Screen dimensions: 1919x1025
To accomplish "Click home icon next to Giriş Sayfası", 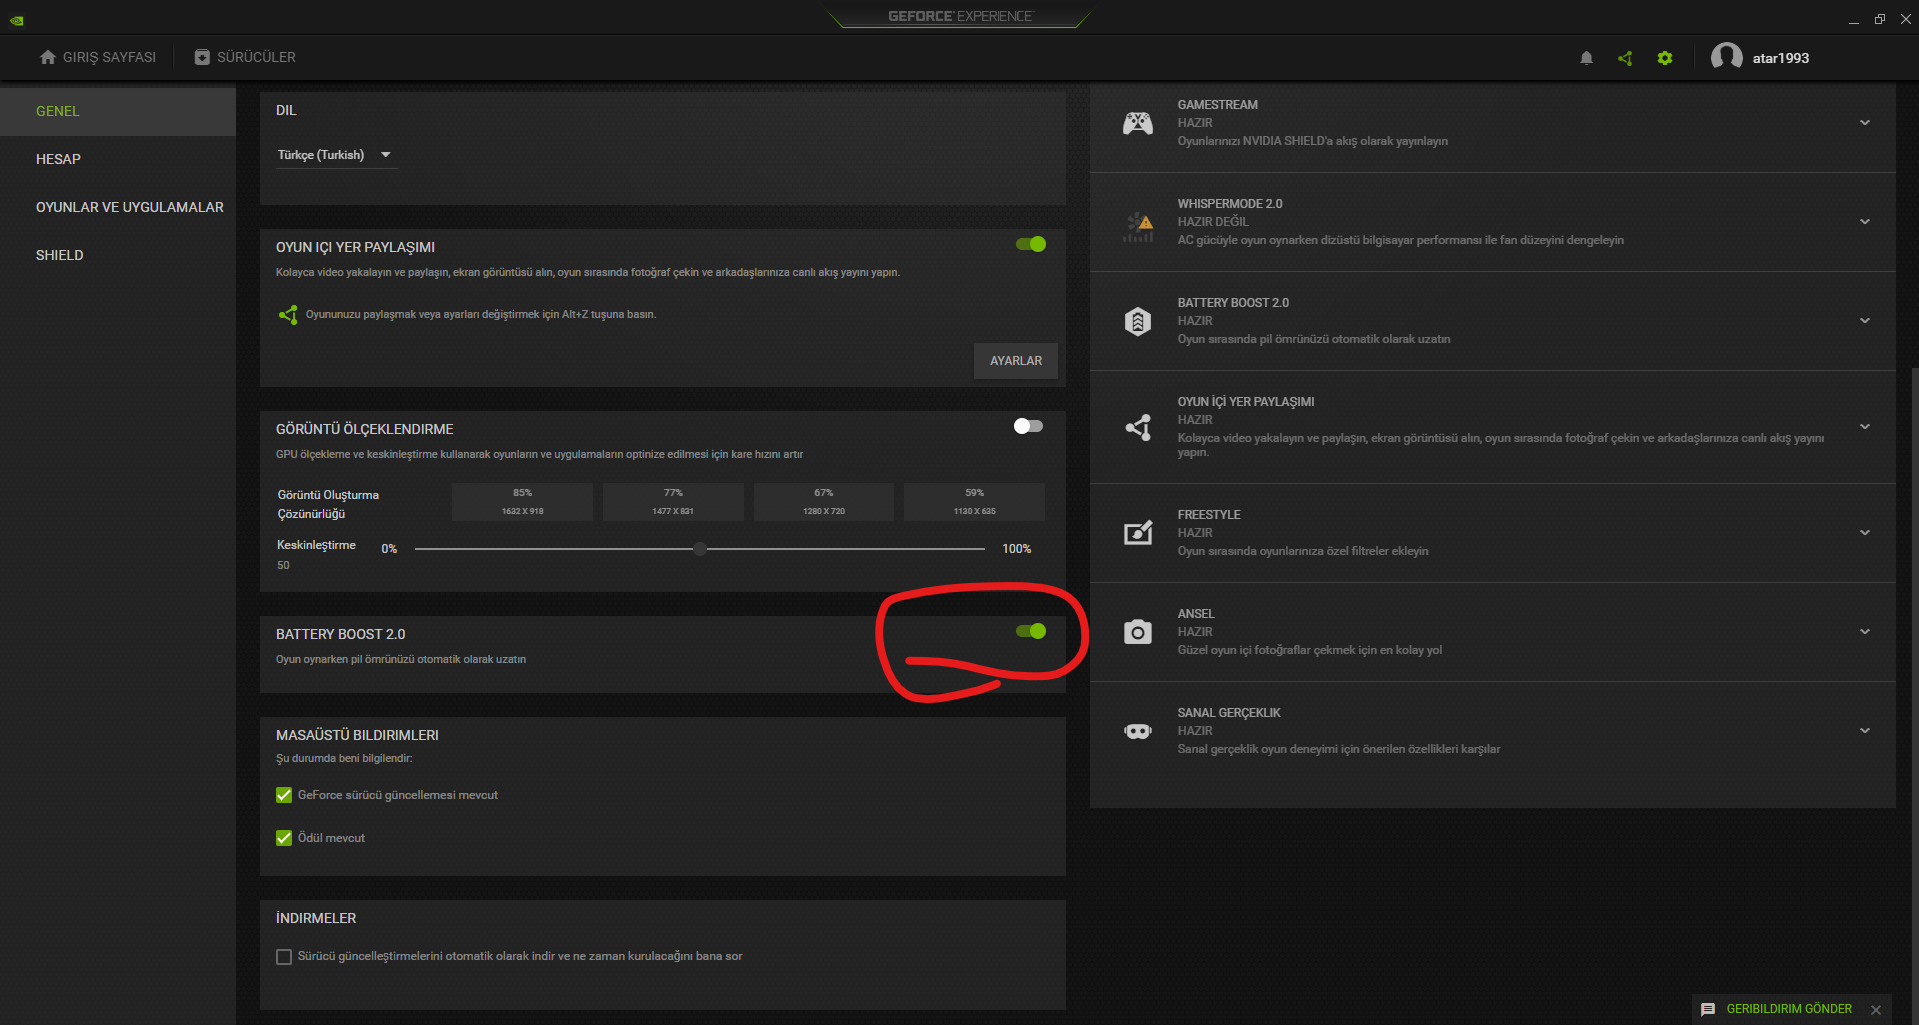I will pyautogui.click(x=48, y=57).
